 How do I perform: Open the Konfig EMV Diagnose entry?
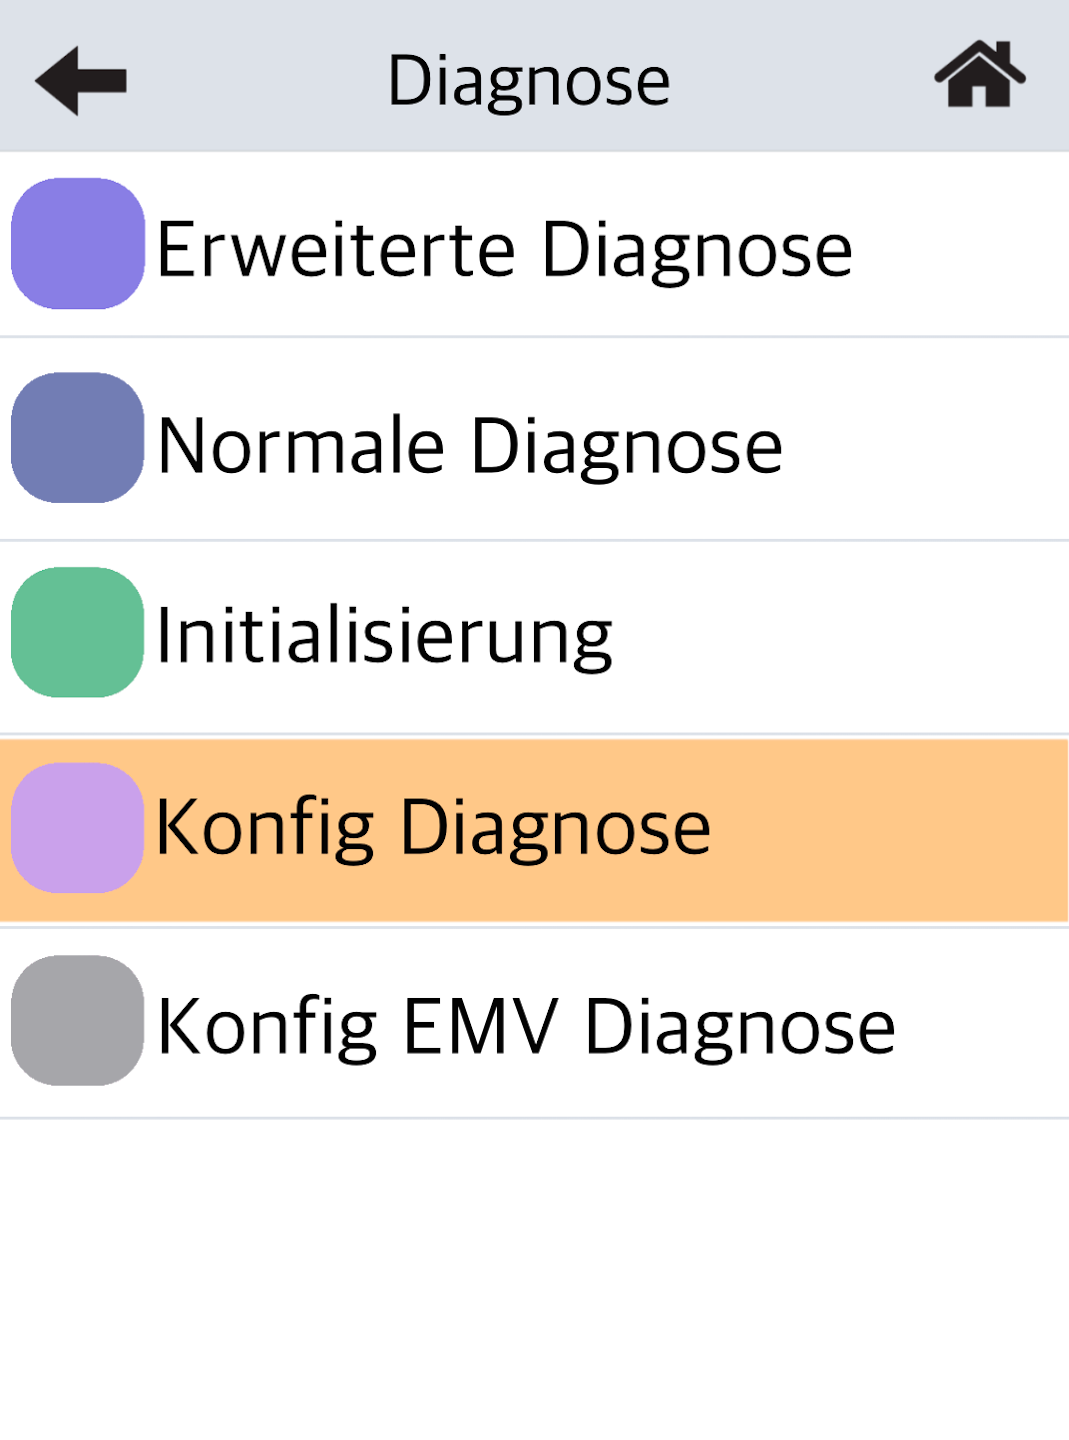pyautogui.click(x=527, y=1026)
